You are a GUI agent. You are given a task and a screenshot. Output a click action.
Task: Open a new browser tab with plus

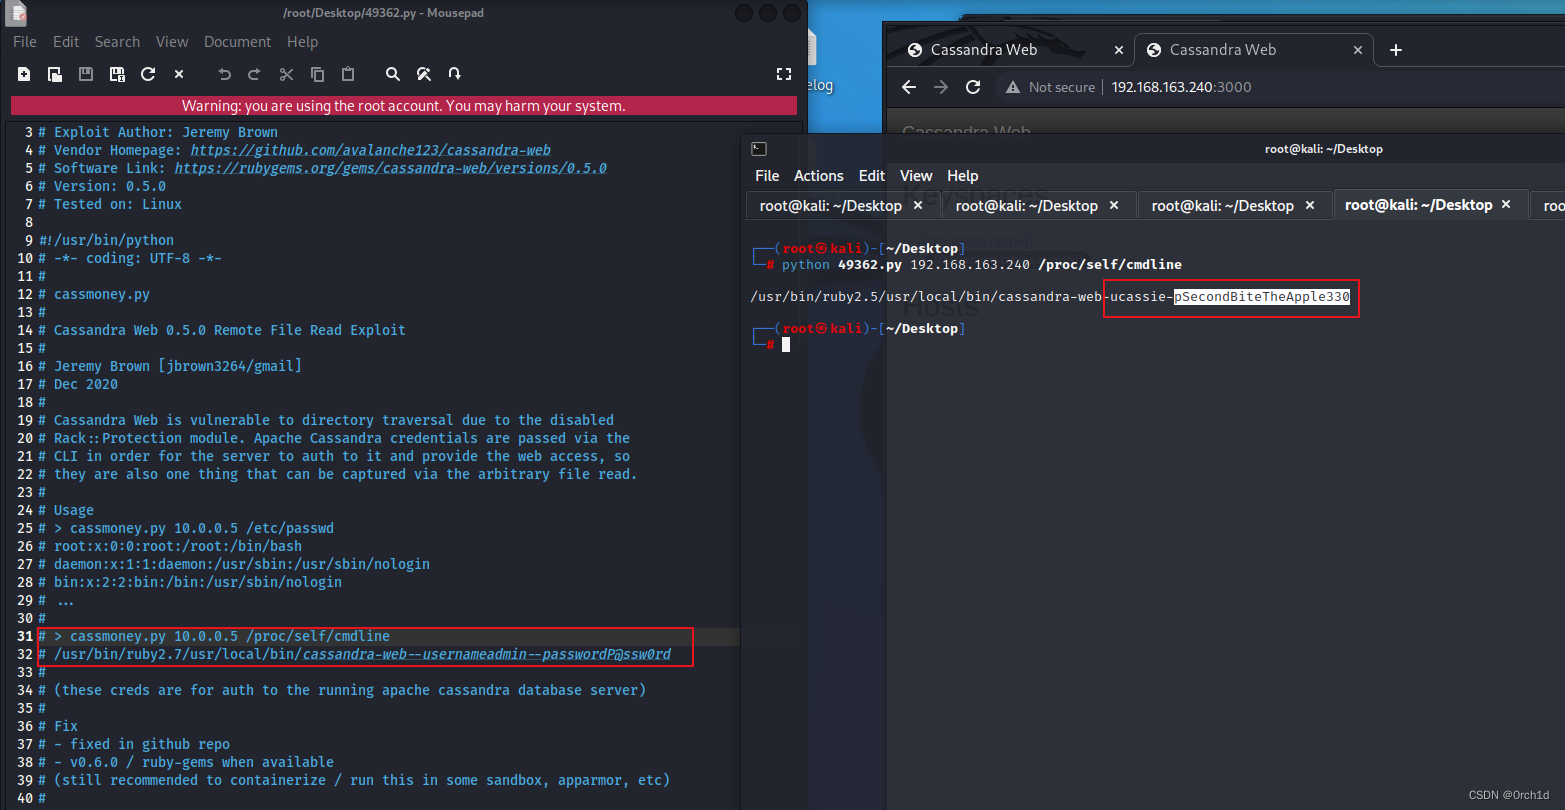(1396, 50)
